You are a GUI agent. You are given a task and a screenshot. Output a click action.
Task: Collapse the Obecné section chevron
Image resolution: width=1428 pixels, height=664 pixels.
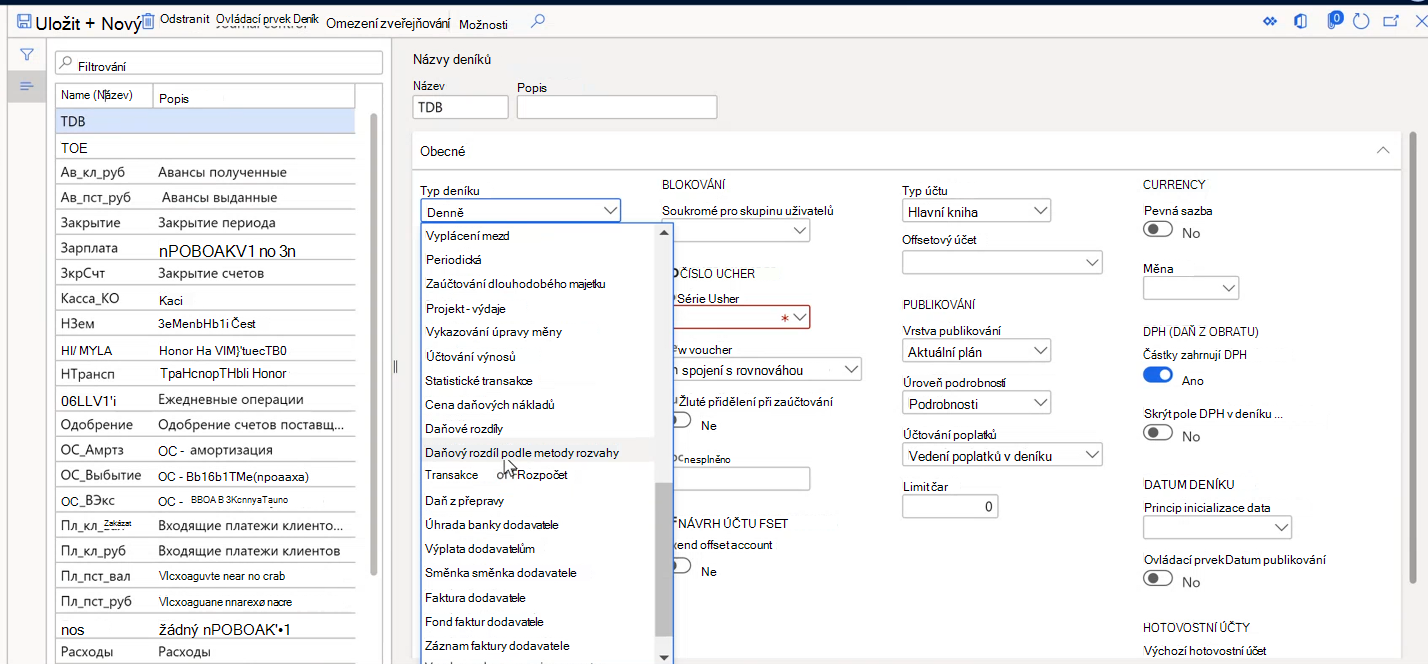(x=1383, y=151)
